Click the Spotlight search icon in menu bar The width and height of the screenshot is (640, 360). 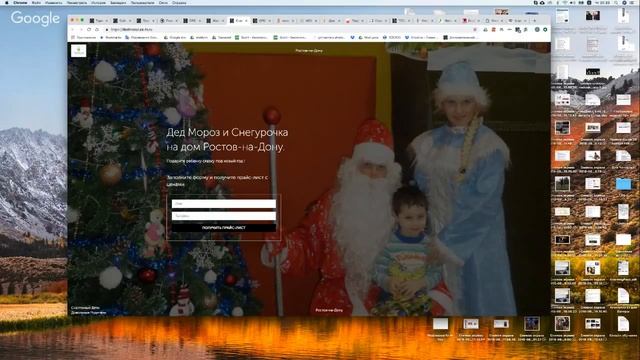616,2
